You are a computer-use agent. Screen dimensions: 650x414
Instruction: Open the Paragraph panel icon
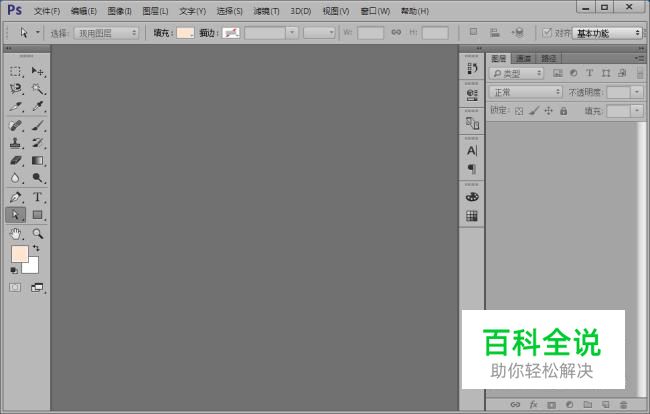pos(472,169)
